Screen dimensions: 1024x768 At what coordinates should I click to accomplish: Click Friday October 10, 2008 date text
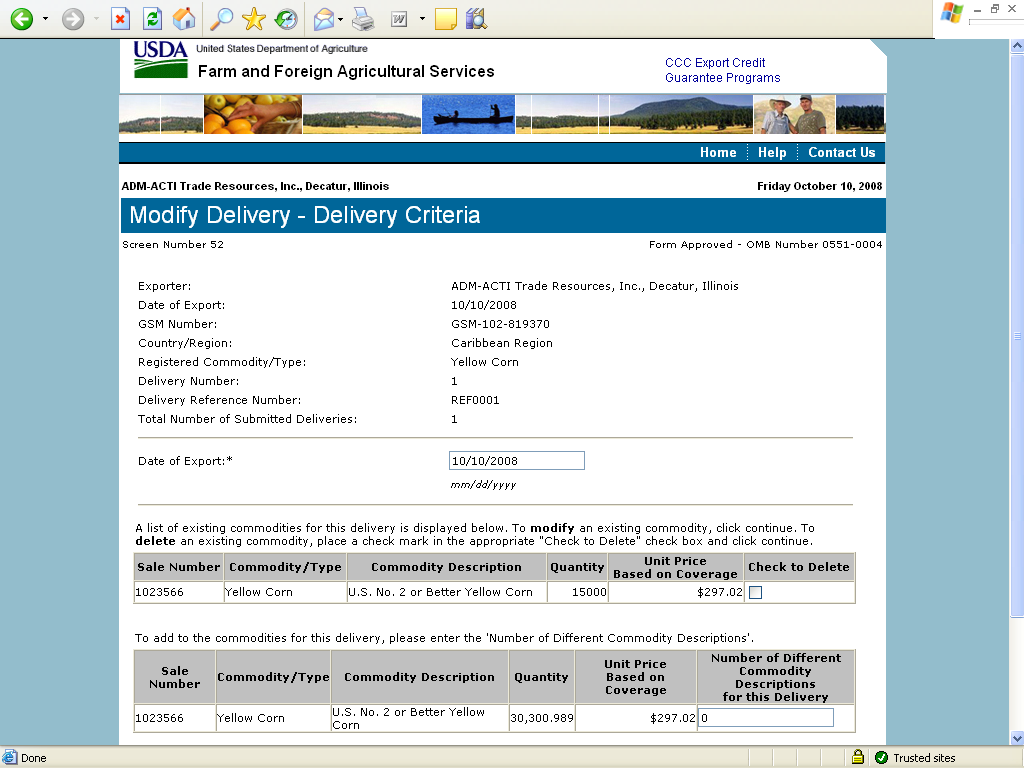pyautogui.click(x=820, y=186)
